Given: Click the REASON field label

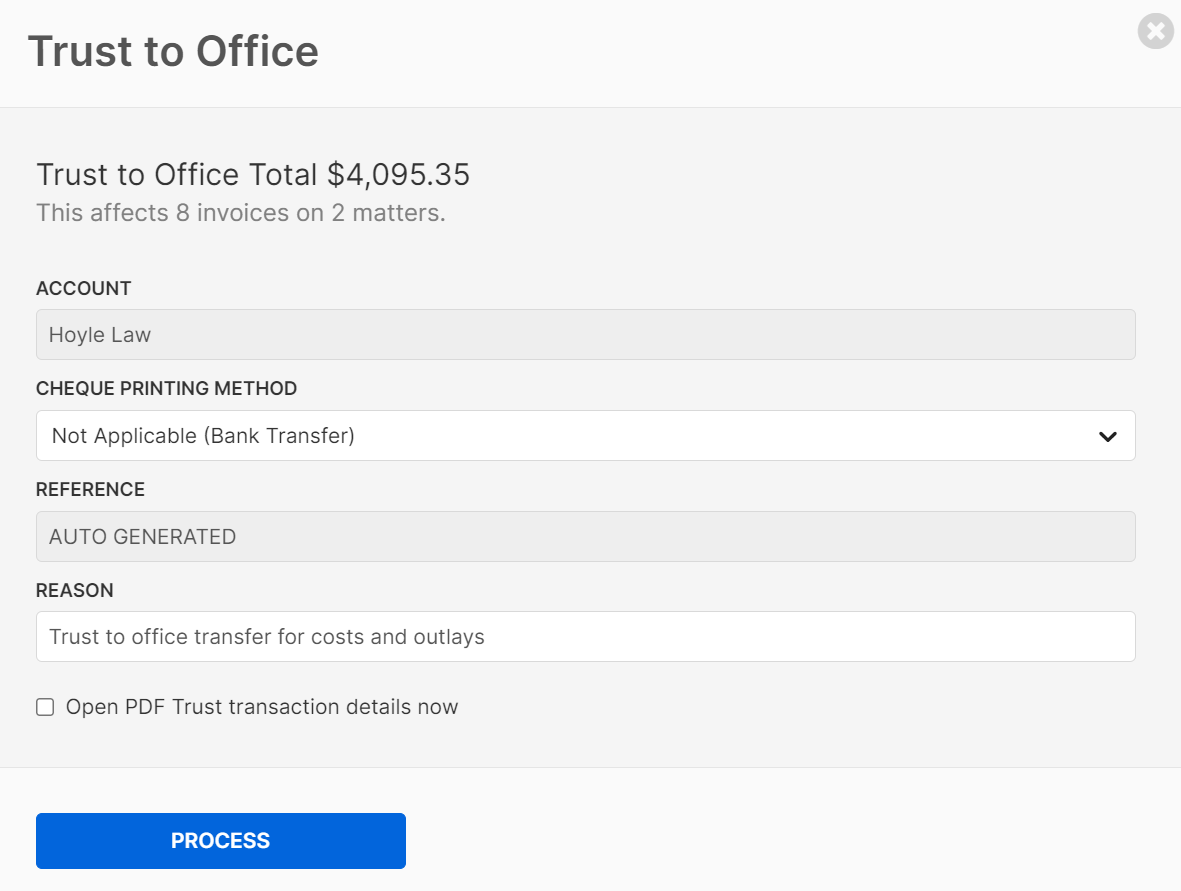Looking at the screenshot, I should pyautogui.click(x=75, y=590).
